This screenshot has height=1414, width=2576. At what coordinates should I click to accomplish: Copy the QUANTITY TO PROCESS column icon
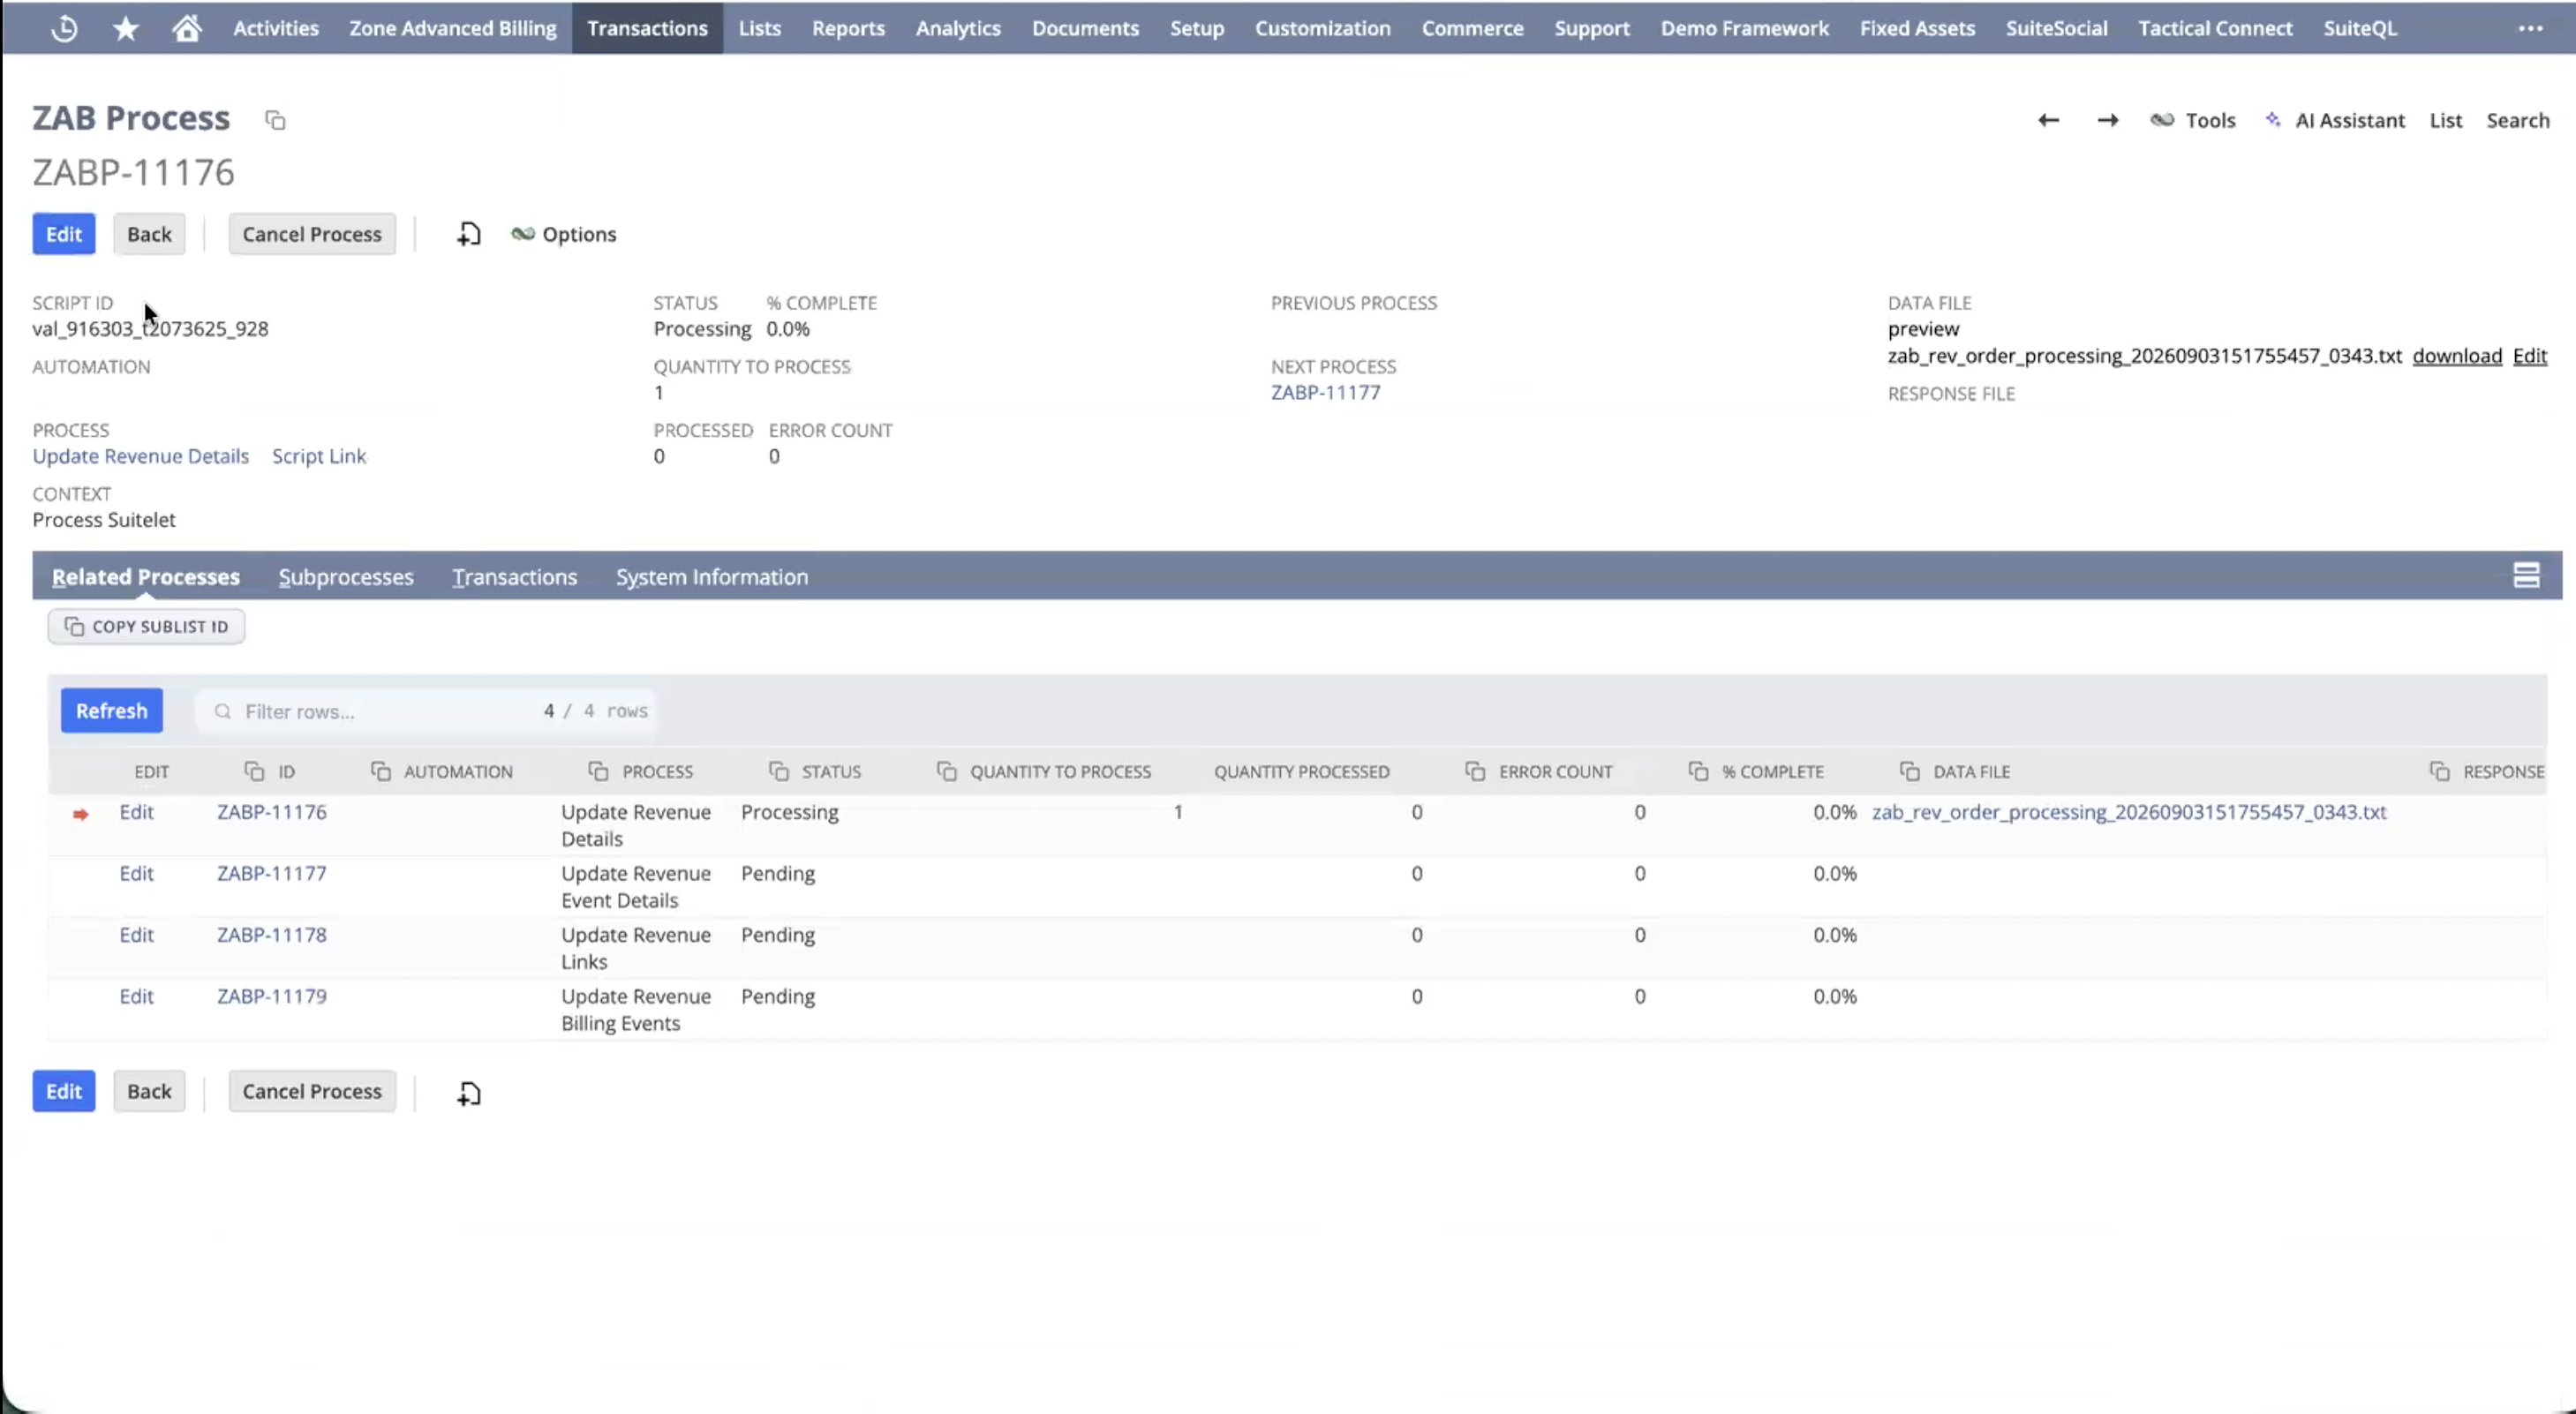click(x=946, y=771)
